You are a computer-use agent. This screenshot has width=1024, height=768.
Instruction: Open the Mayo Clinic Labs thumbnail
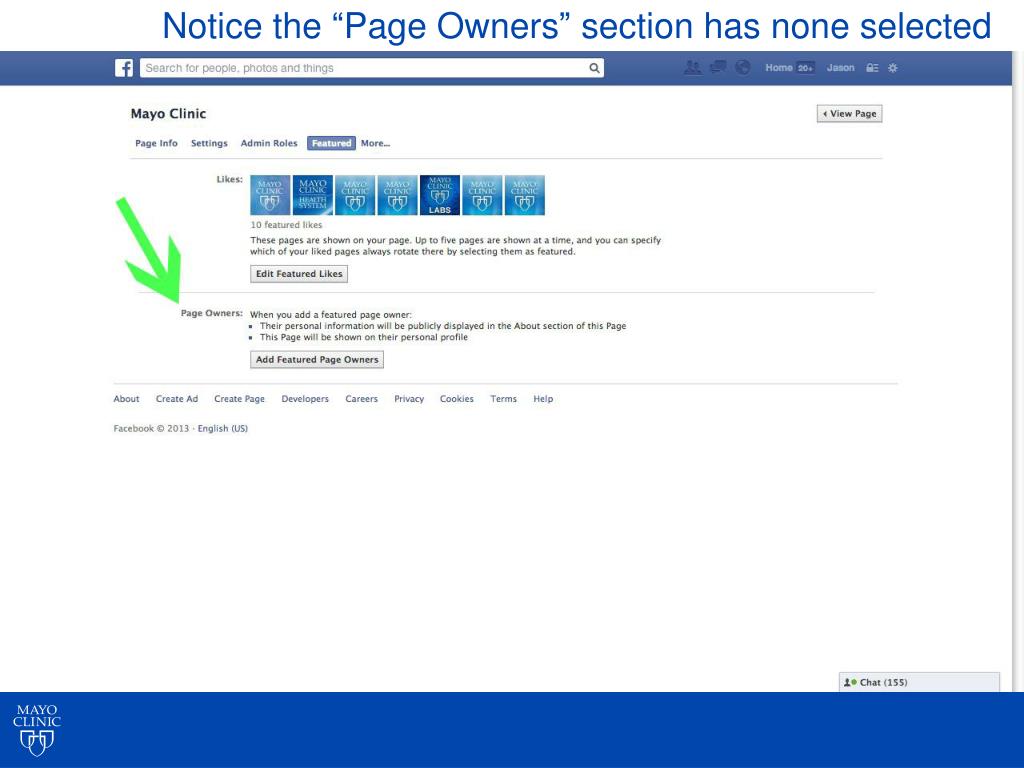coord(440,195)
